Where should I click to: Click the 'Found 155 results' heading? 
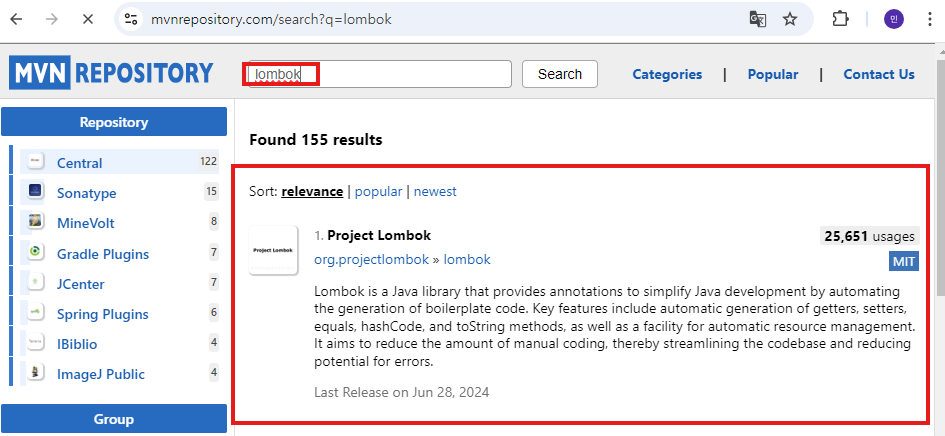pyautogui.click(x=316, y=140)
